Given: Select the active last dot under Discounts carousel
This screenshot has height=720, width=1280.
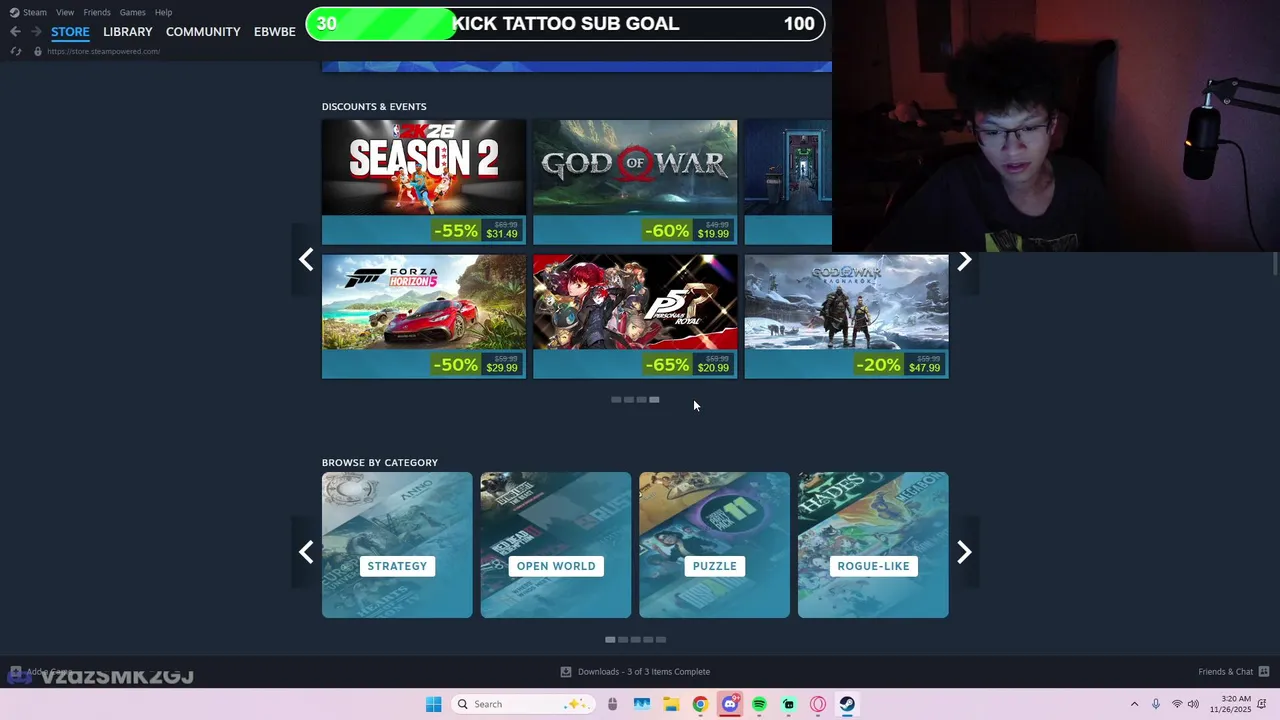Looking at the screenshot, I should pyautogui.click(x=654, y=400).
